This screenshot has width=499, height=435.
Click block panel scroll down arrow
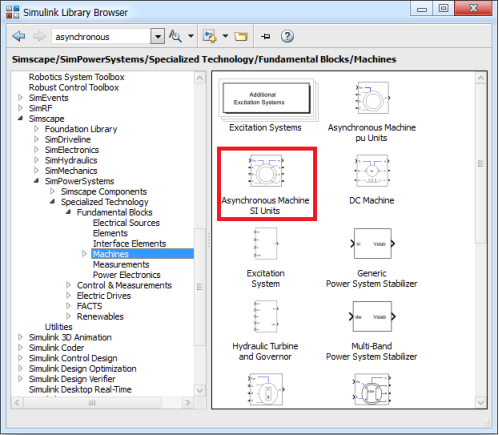[480, 402]
